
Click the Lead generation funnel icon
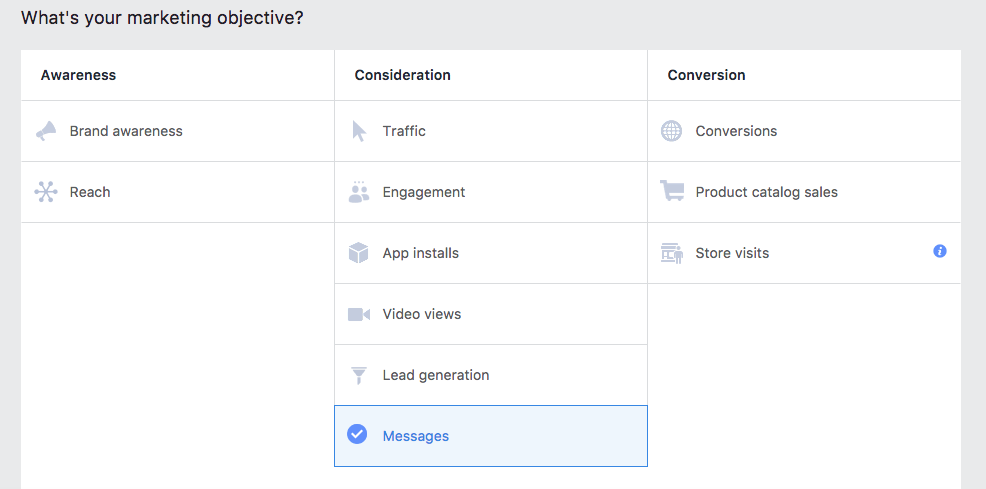[359, 375]
